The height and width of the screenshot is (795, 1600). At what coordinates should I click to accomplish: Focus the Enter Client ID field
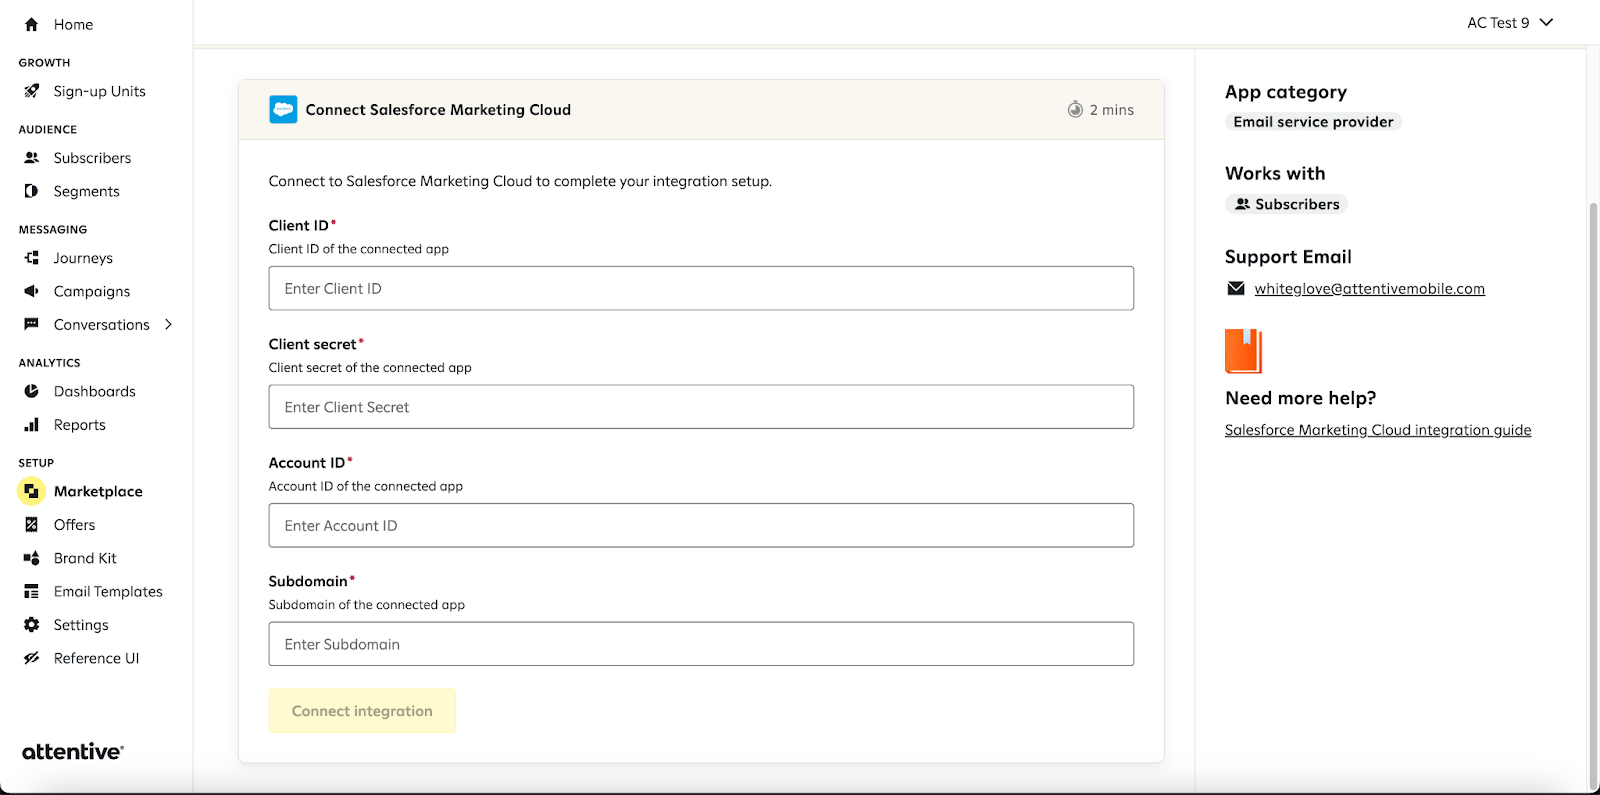(701, 288)
